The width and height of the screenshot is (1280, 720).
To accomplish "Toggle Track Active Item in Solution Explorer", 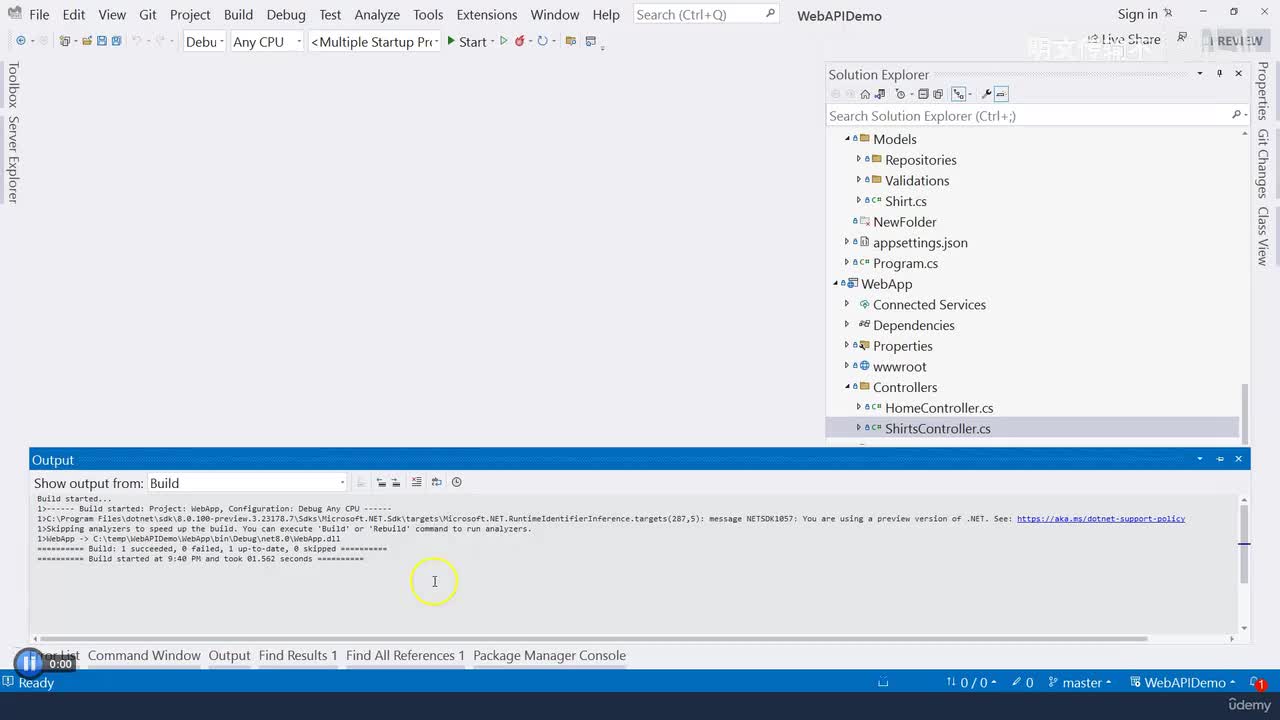I will point(959,94).
